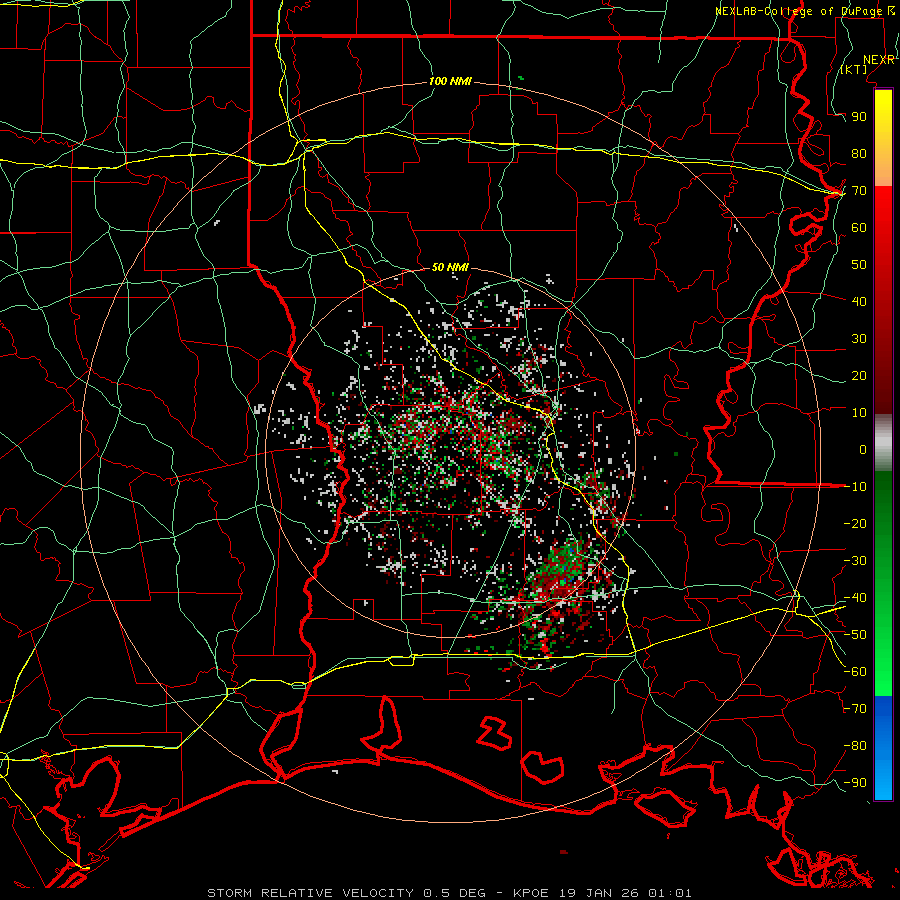
Task: Click the 10 value on velocity scale
Action: 859,413
